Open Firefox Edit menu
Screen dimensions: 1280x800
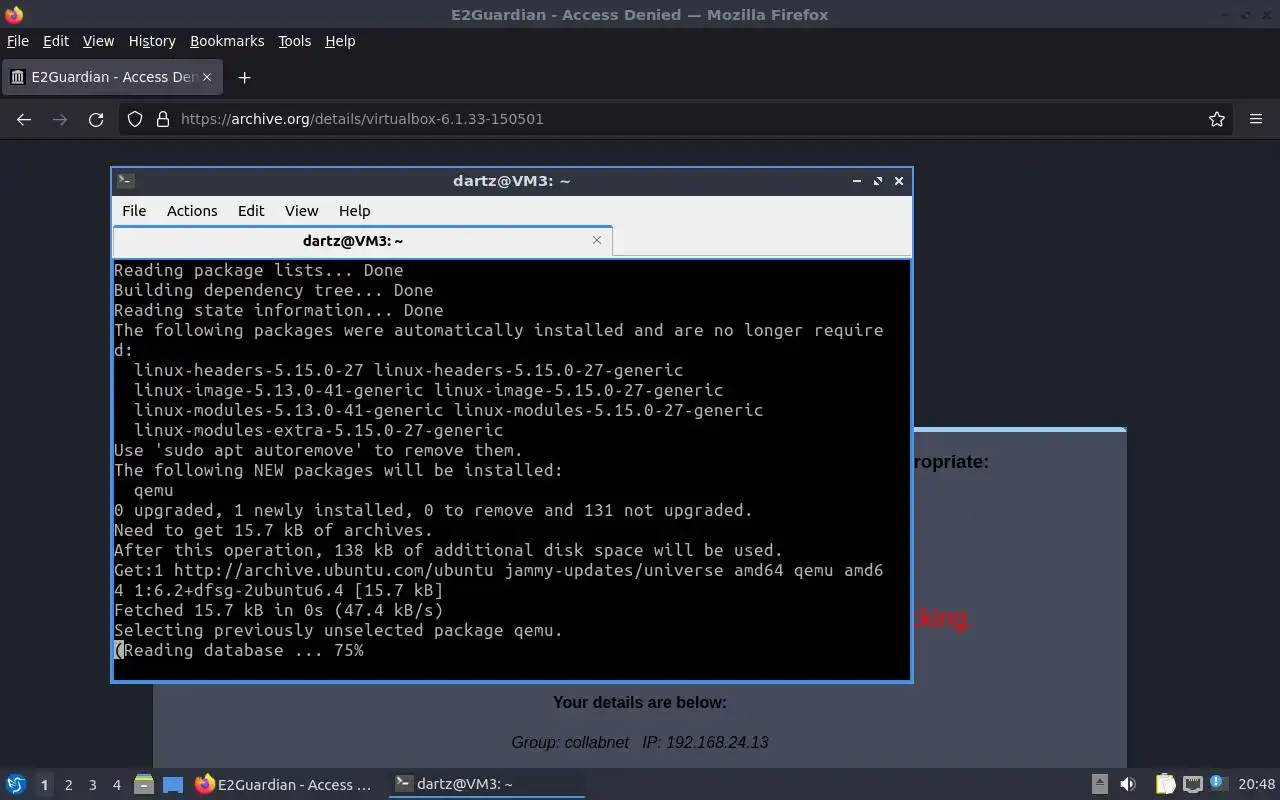(56, 41)
